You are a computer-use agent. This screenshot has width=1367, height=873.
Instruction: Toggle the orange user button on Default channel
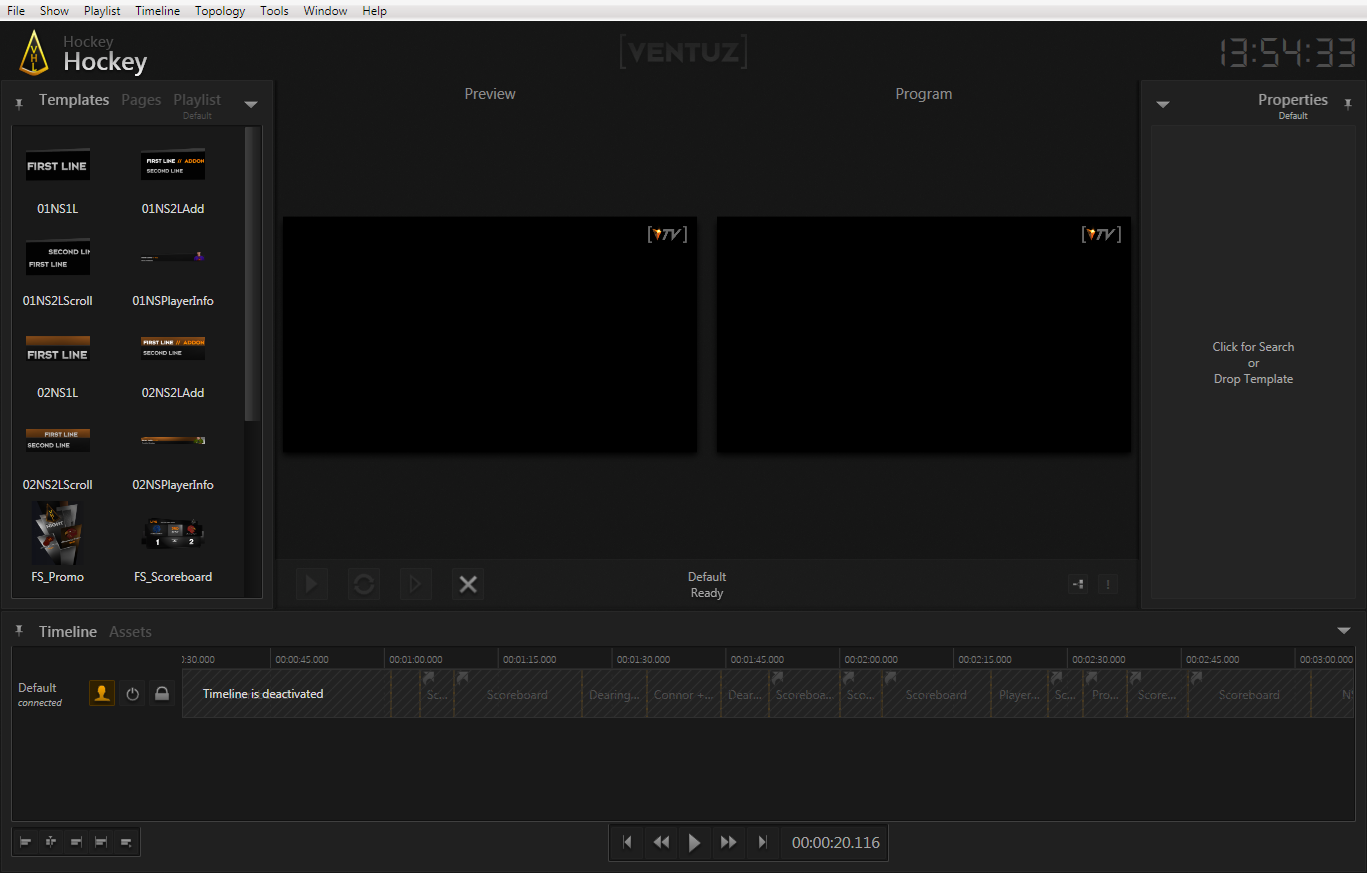[x=102, y=693]
